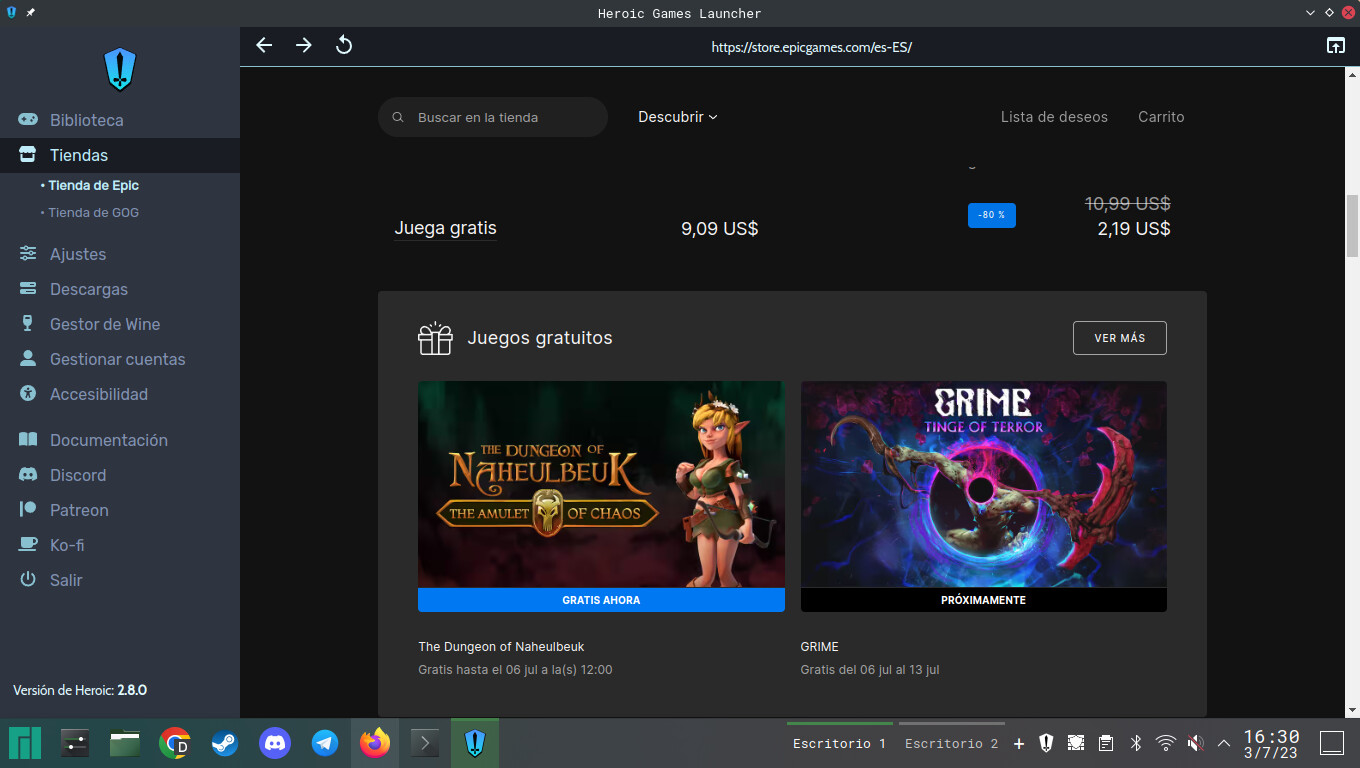Reload the Epic store page

(344, 45)
